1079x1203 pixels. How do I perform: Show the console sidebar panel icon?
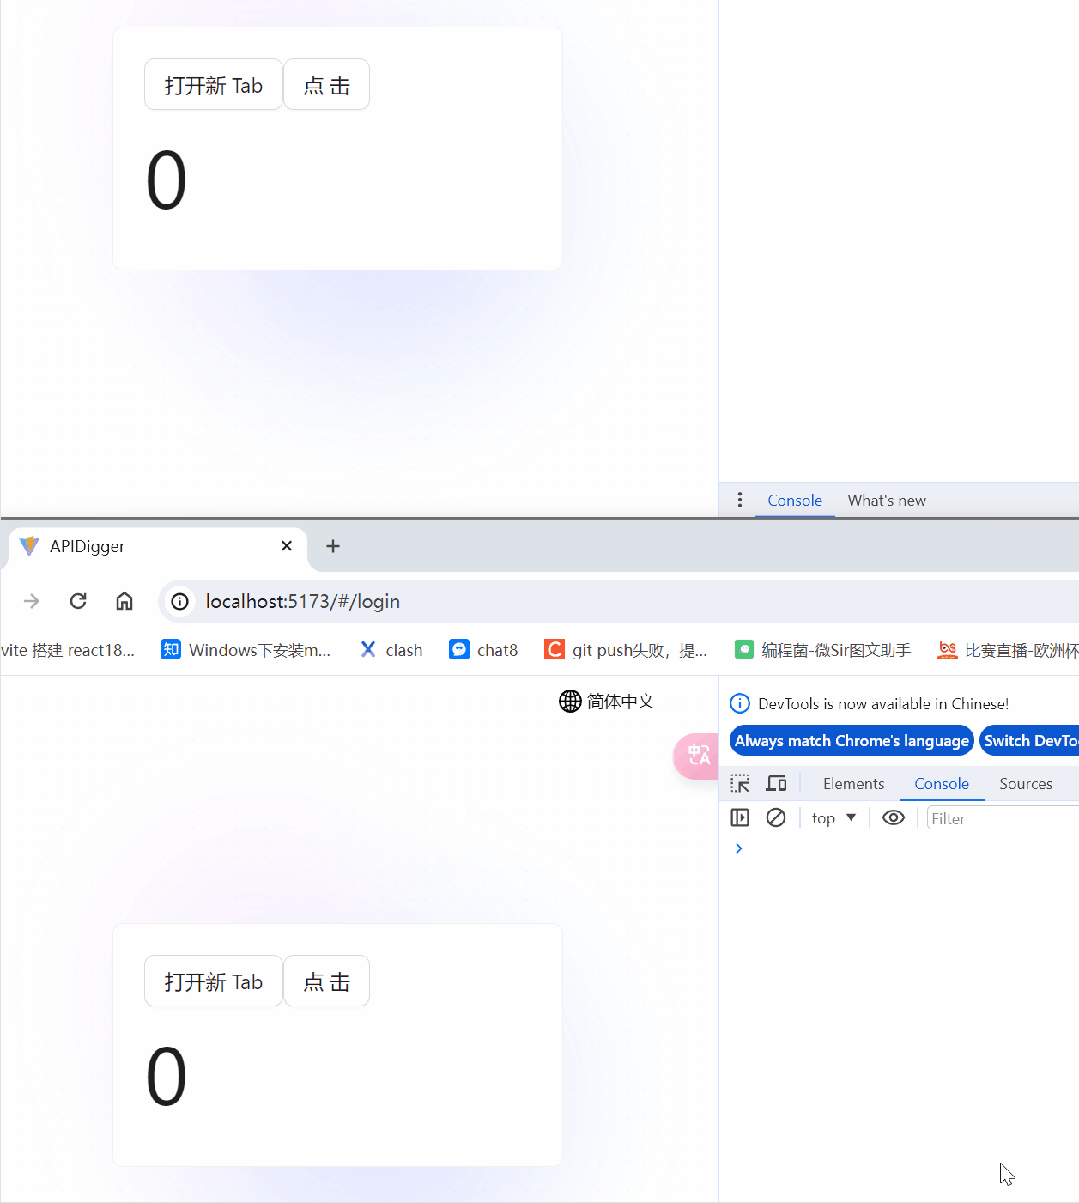[x=740, y=818]
